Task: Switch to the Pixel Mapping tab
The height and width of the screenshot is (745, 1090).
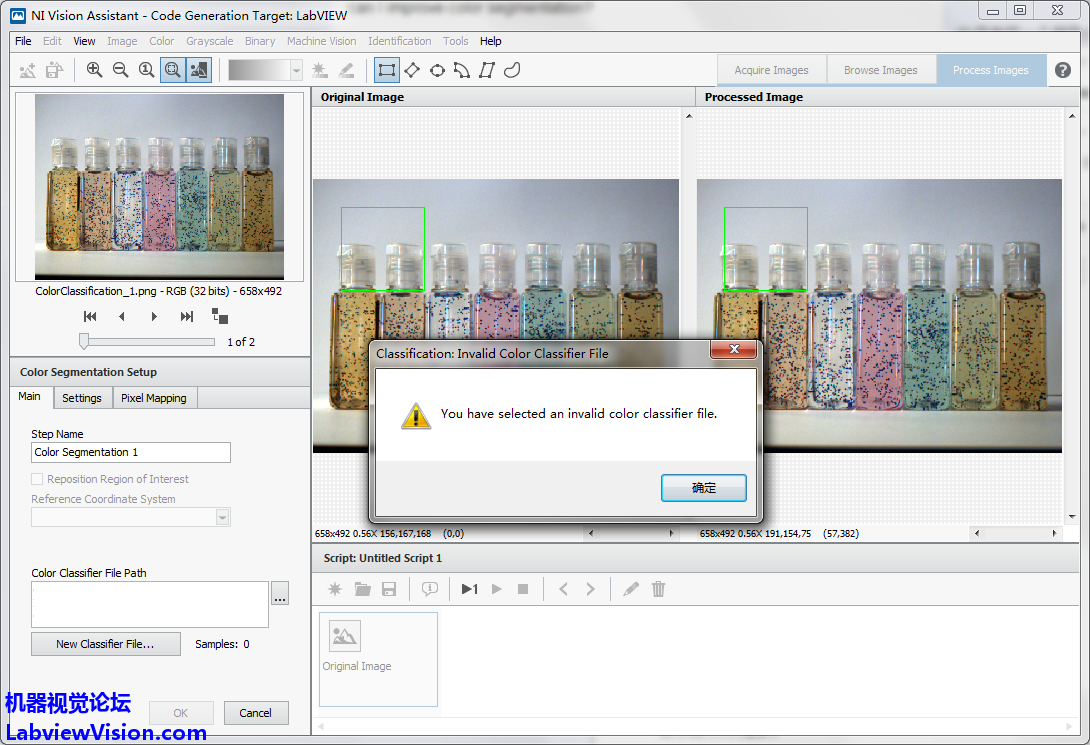Action: 153,398
